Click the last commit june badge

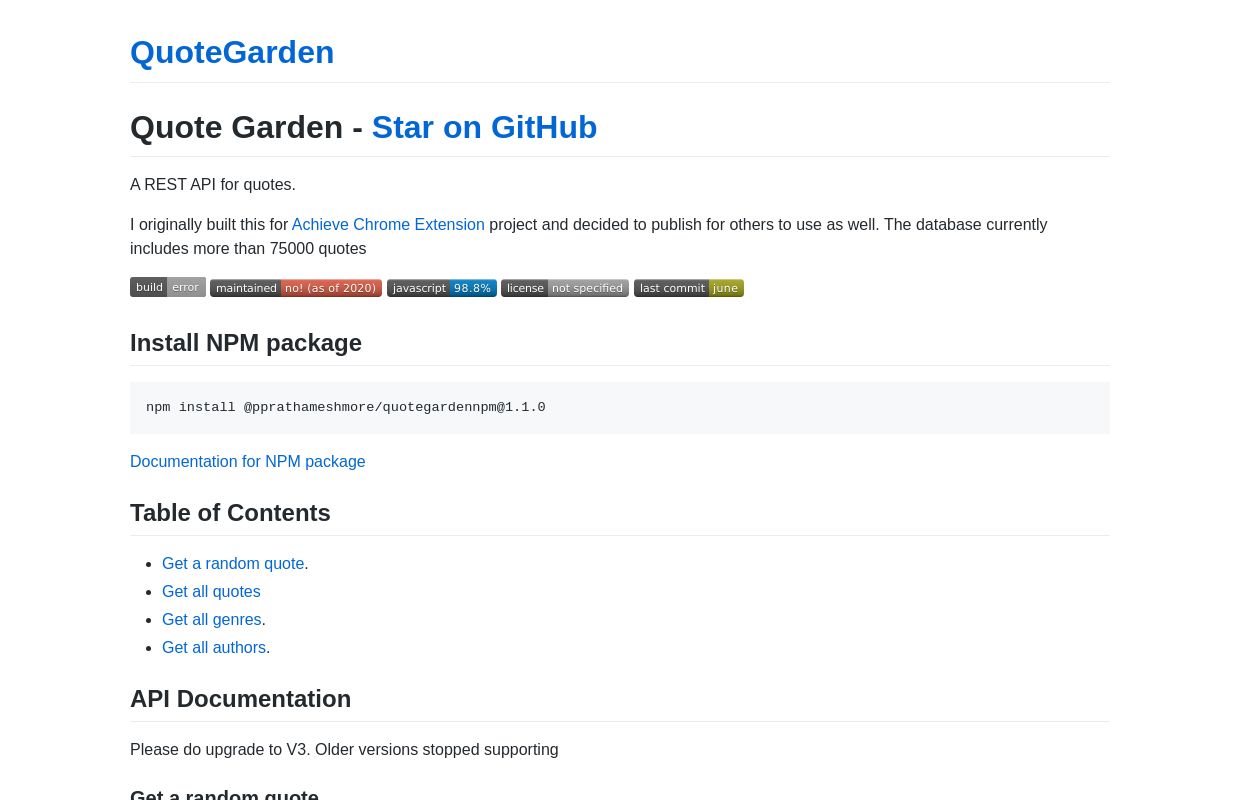click(689, 288)
